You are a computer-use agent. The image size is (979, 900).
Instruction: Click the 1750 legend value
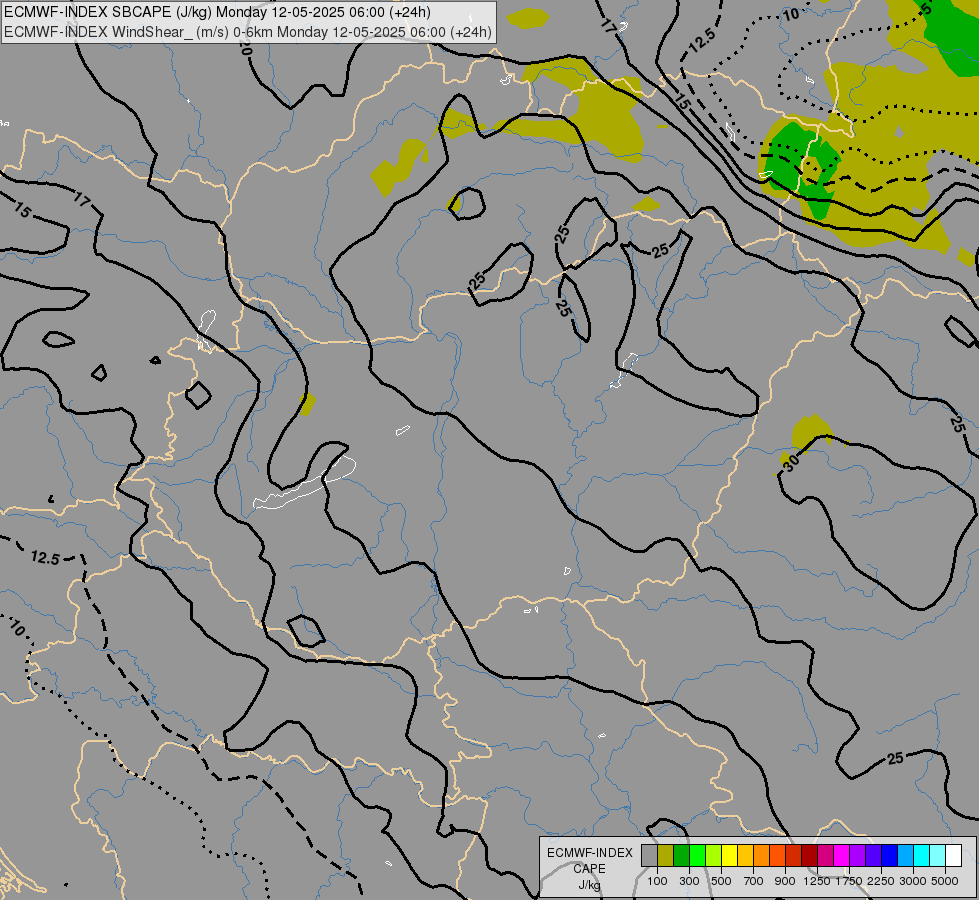pos(849,881)
